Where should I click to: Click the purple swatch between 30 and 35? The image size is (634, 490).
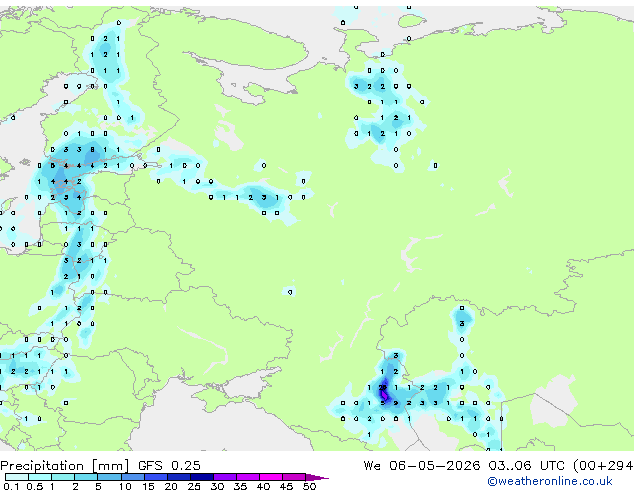225,477
